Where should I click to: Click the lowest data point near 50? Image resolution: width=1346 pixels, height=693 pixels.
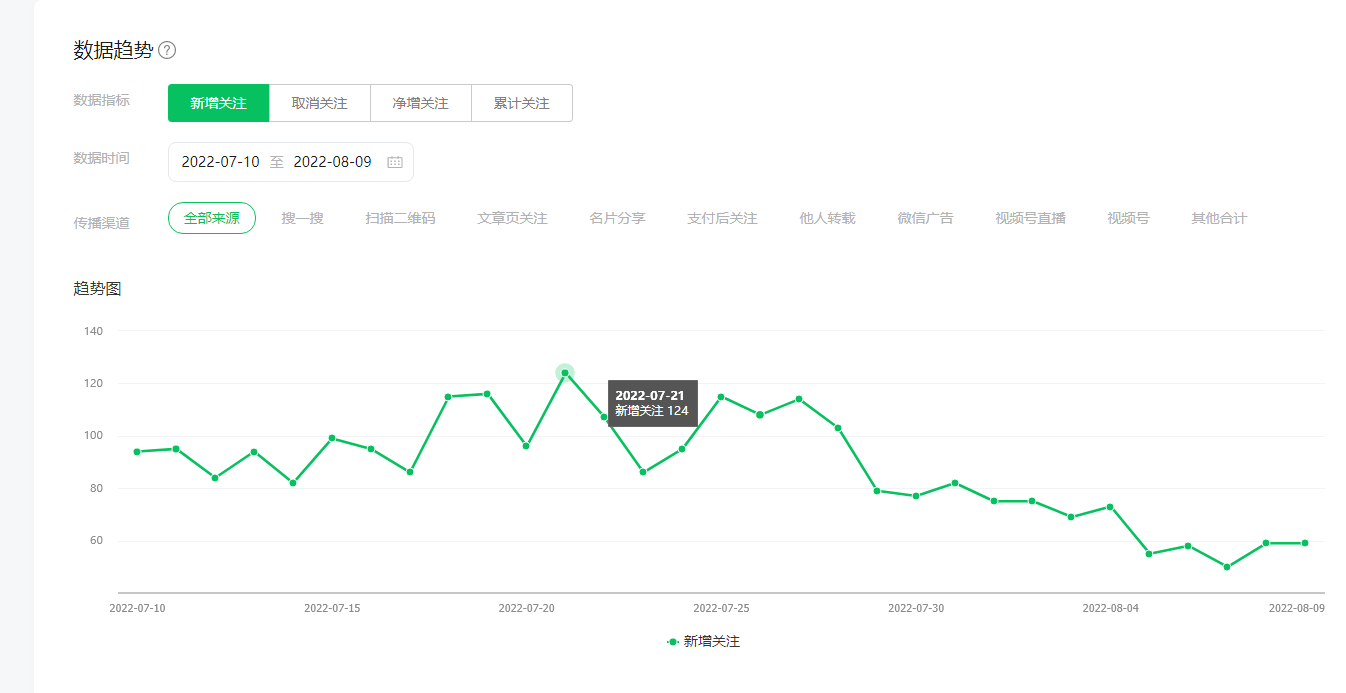click(x=1227, y=567)
